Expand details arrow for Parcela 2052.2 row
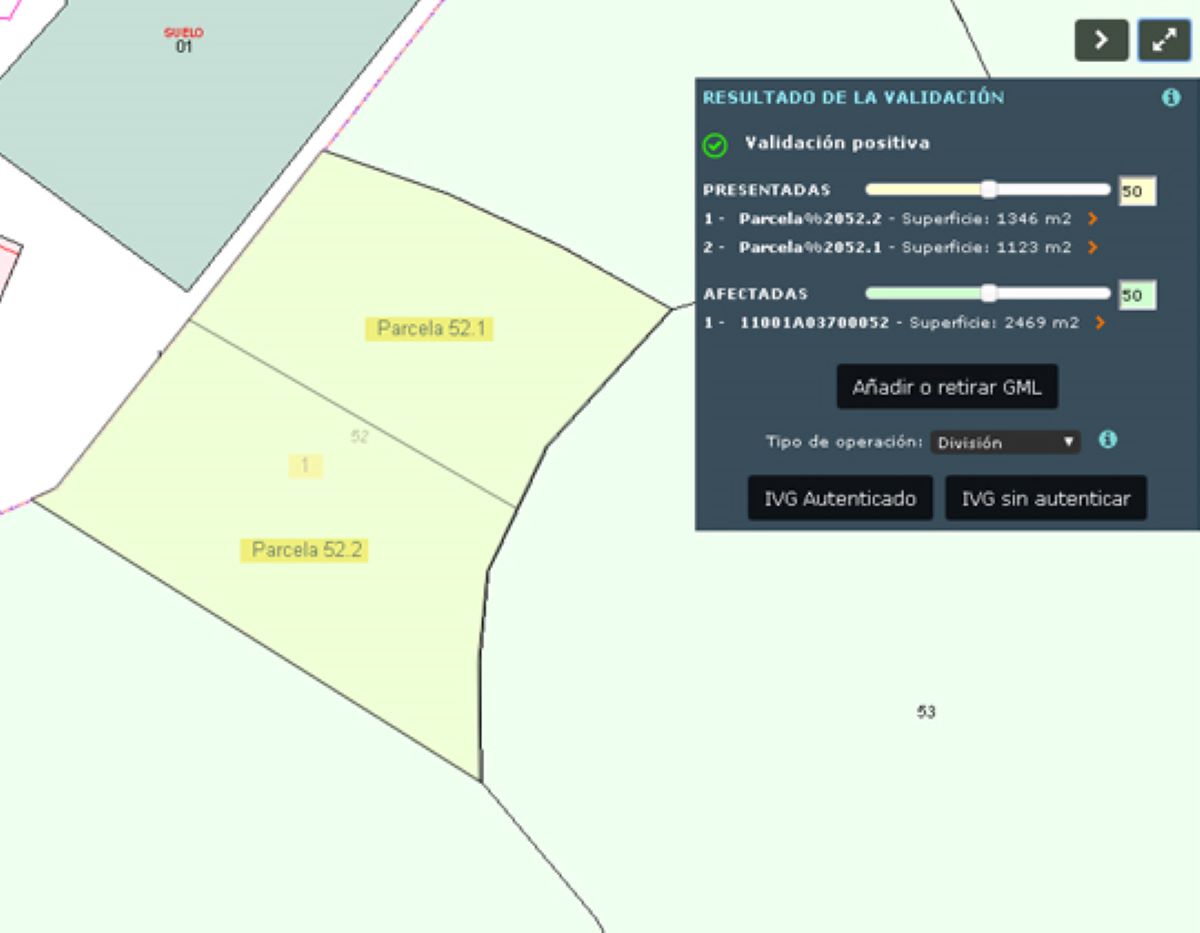This screenshot has width=1200, height=933. [1092, 219]
